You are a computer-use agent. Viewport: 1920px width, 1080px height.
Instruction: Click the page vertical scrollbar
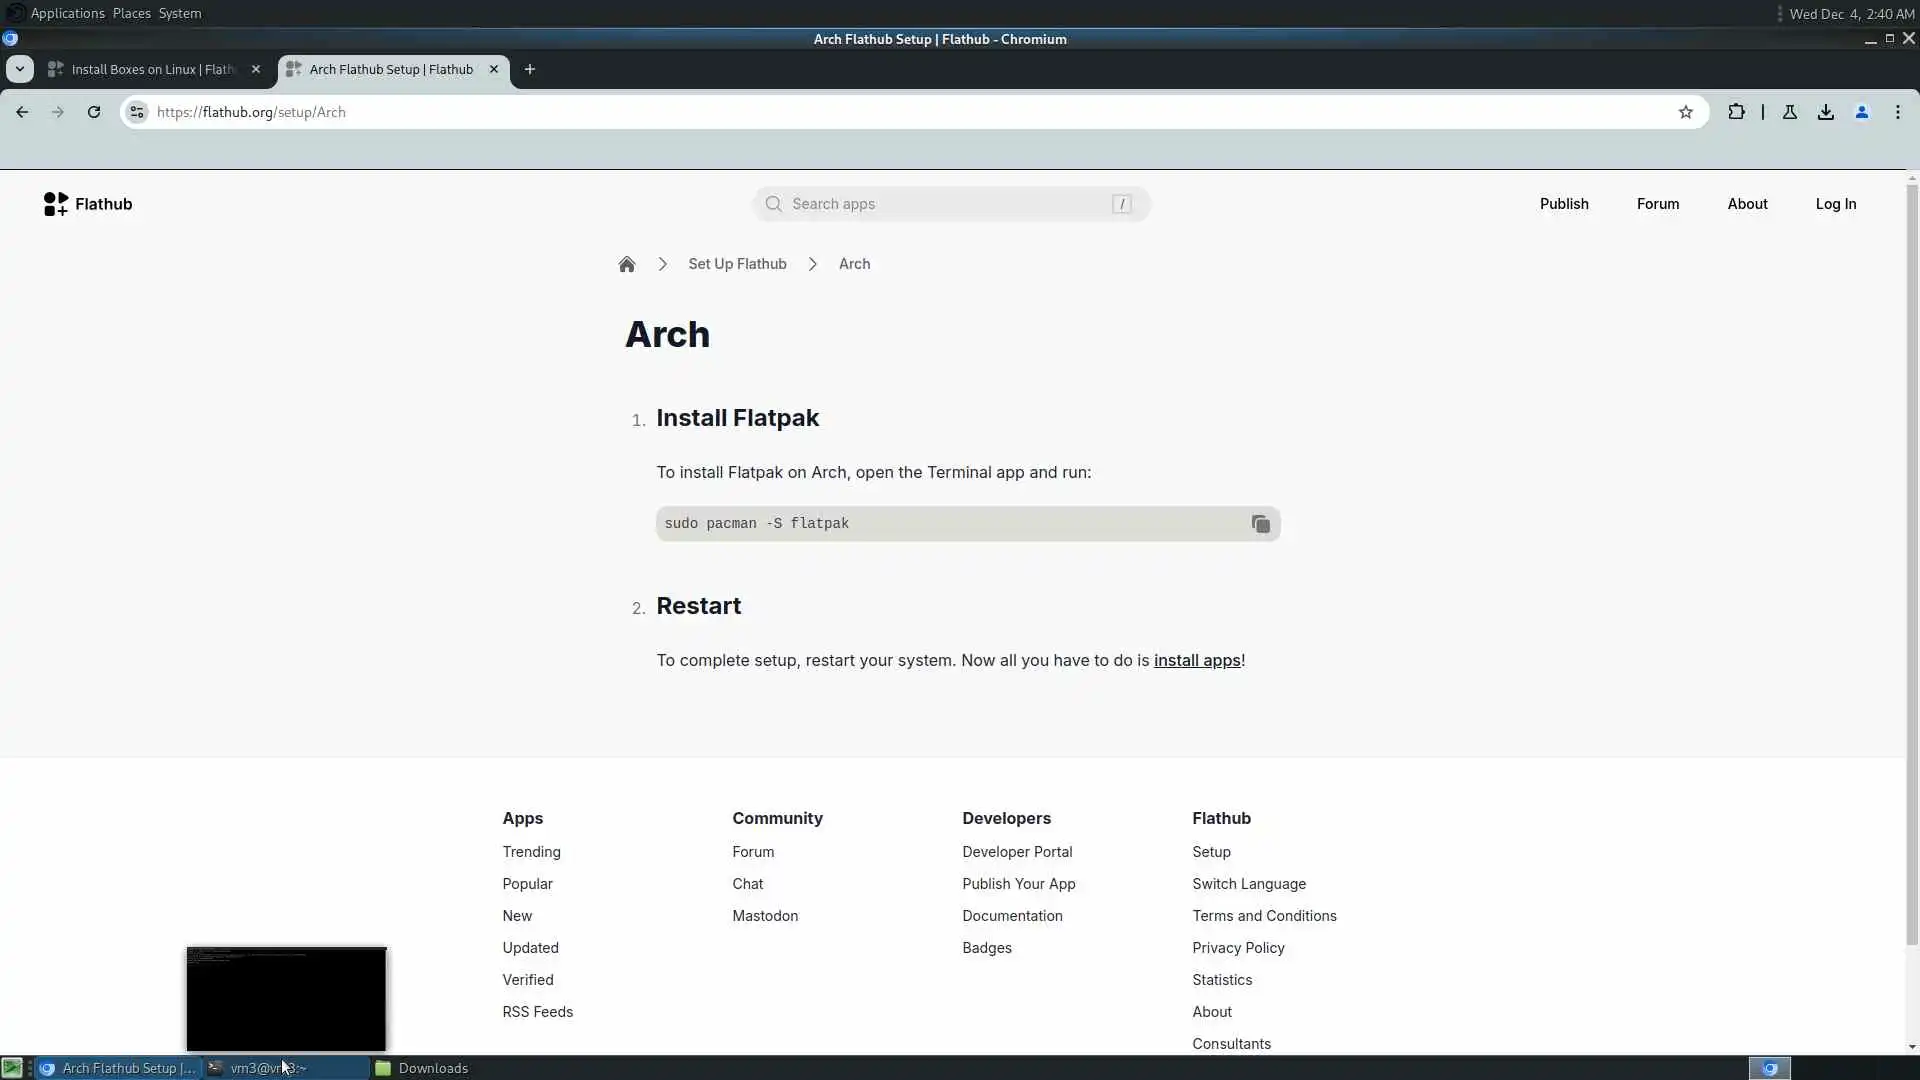pyautogui.click(x=1912, y=560)
